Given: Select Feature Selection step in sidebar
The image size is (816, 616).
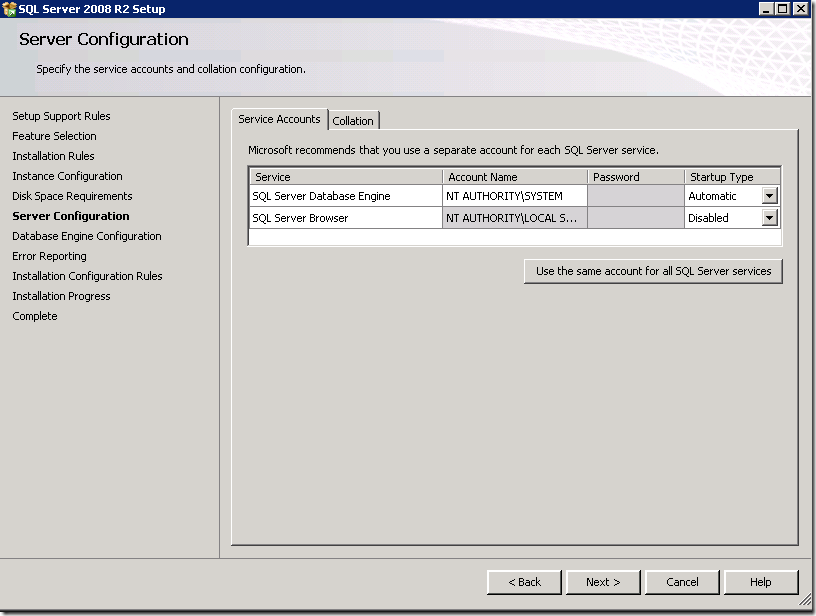Looking at the screenshot, I should pyautogui.click(x=55, y=136).
